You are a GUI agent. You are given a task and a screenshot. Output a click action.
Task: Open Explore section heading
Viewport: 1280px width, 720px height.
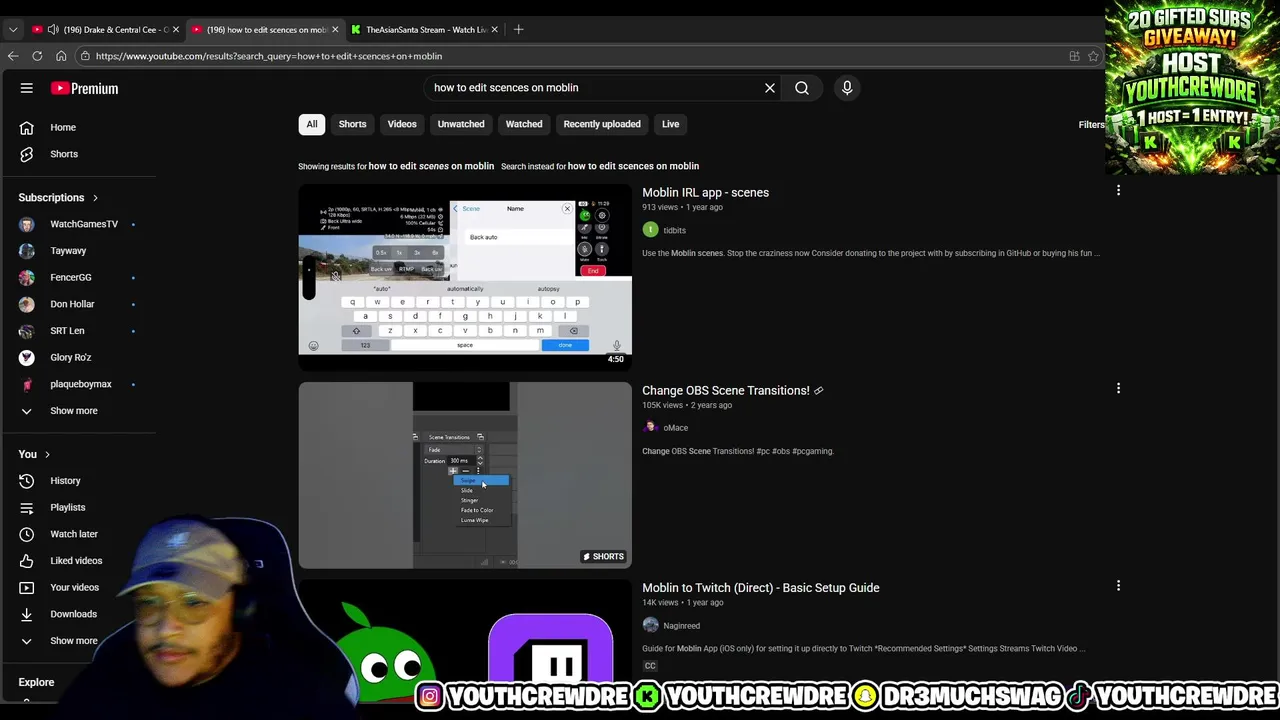(36, 682)
